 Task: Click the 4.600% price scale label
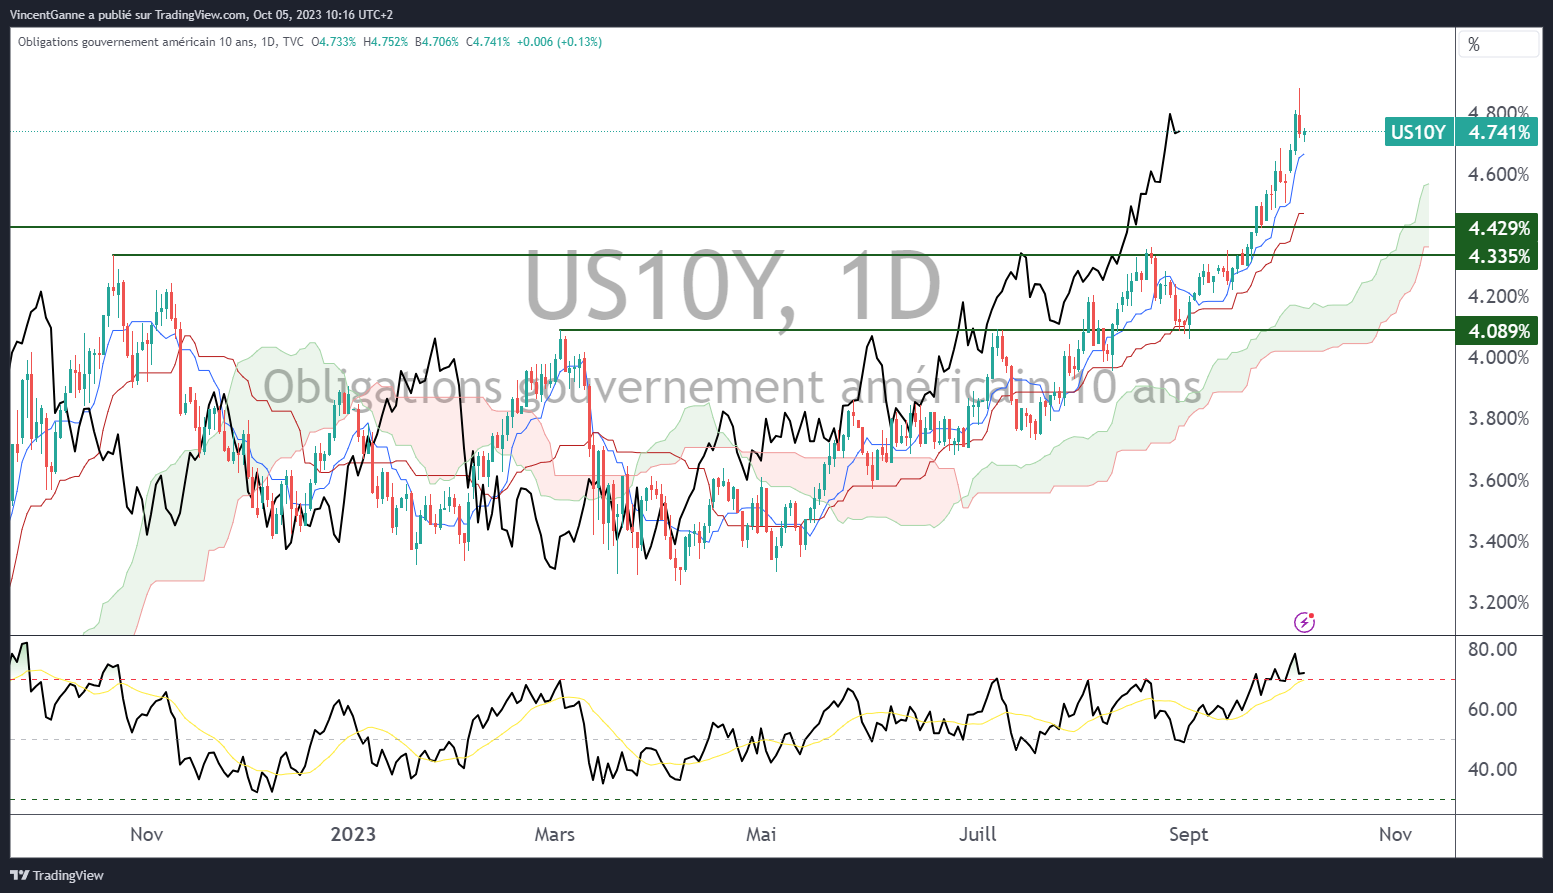tap(1498, 174)
